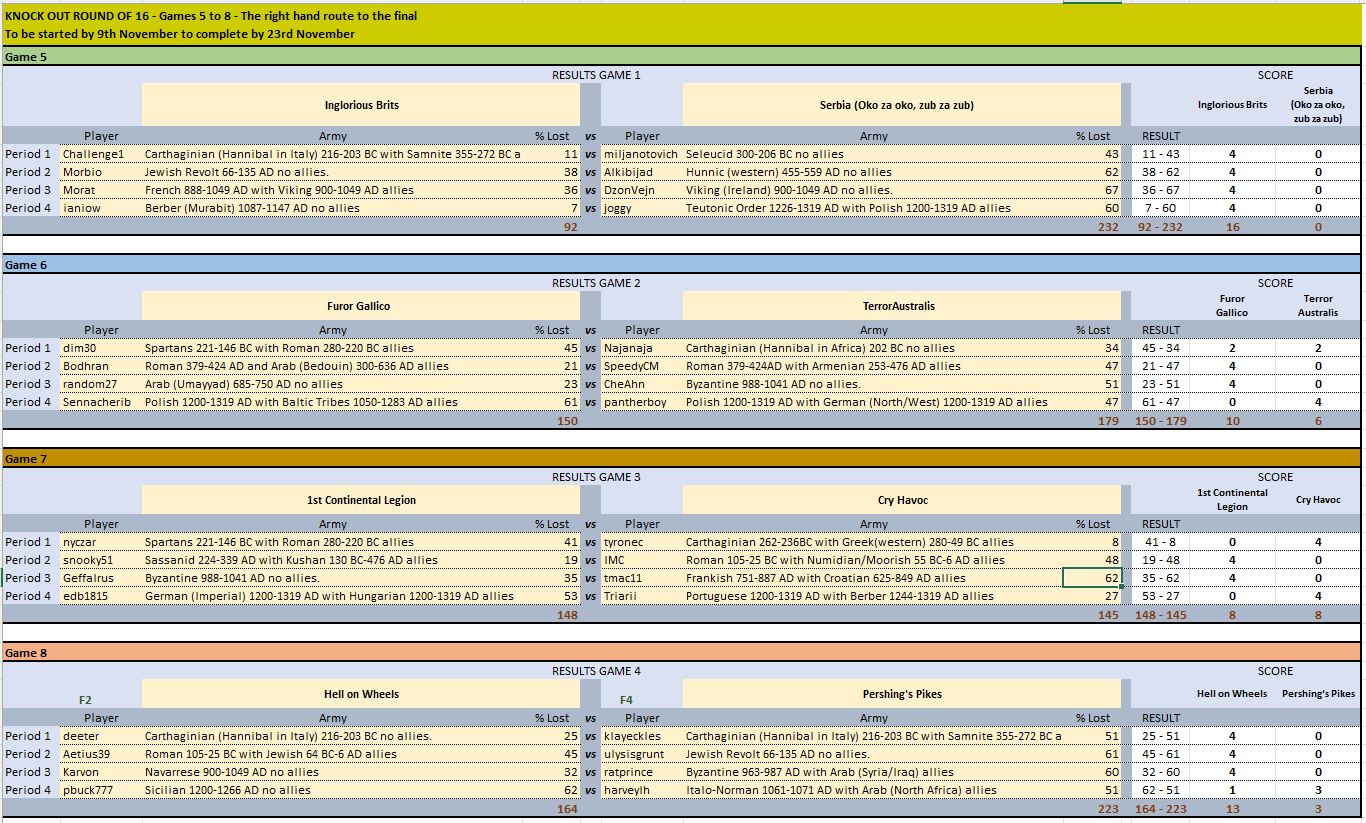Select the Frankish 751-887 AD army cell
The width and height of the screenshot is (1366, 823).
[x=874, y=578]
